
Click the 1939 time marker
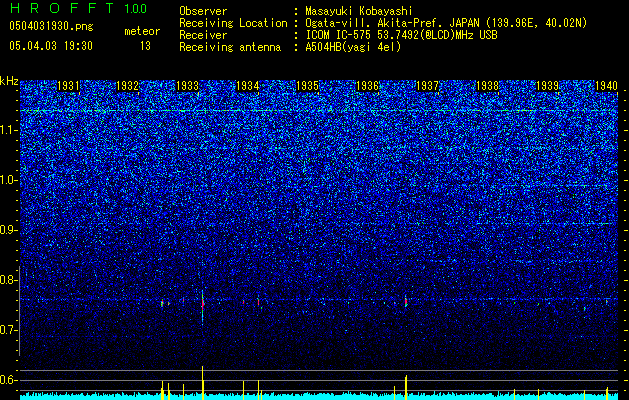tap(547, 86)
